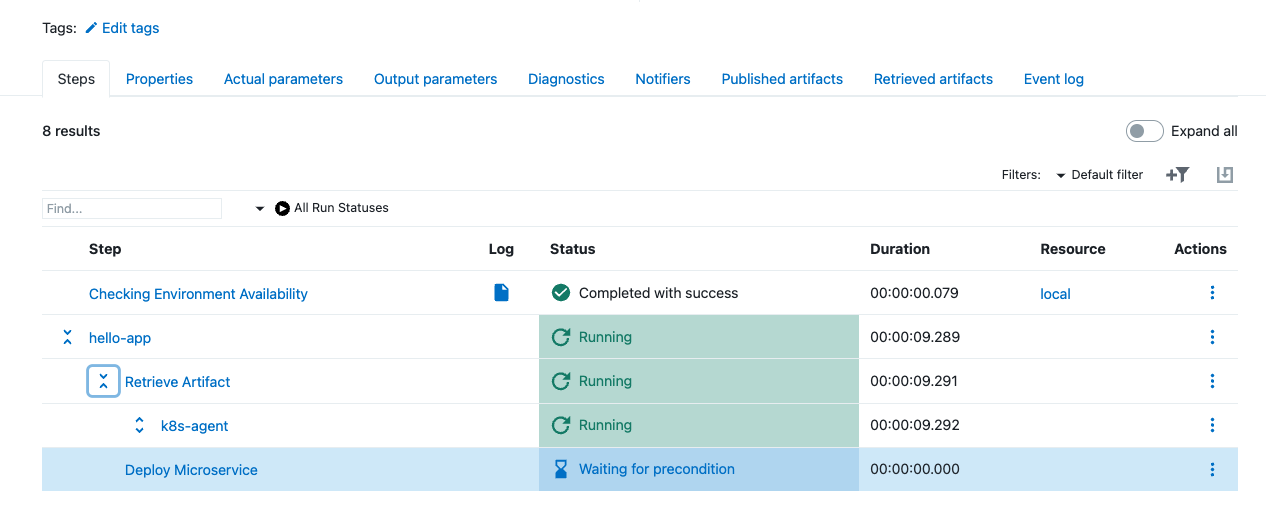Switch to the Event log tab
This screenshot has width=1266, height=516.
click(1053, 79)
